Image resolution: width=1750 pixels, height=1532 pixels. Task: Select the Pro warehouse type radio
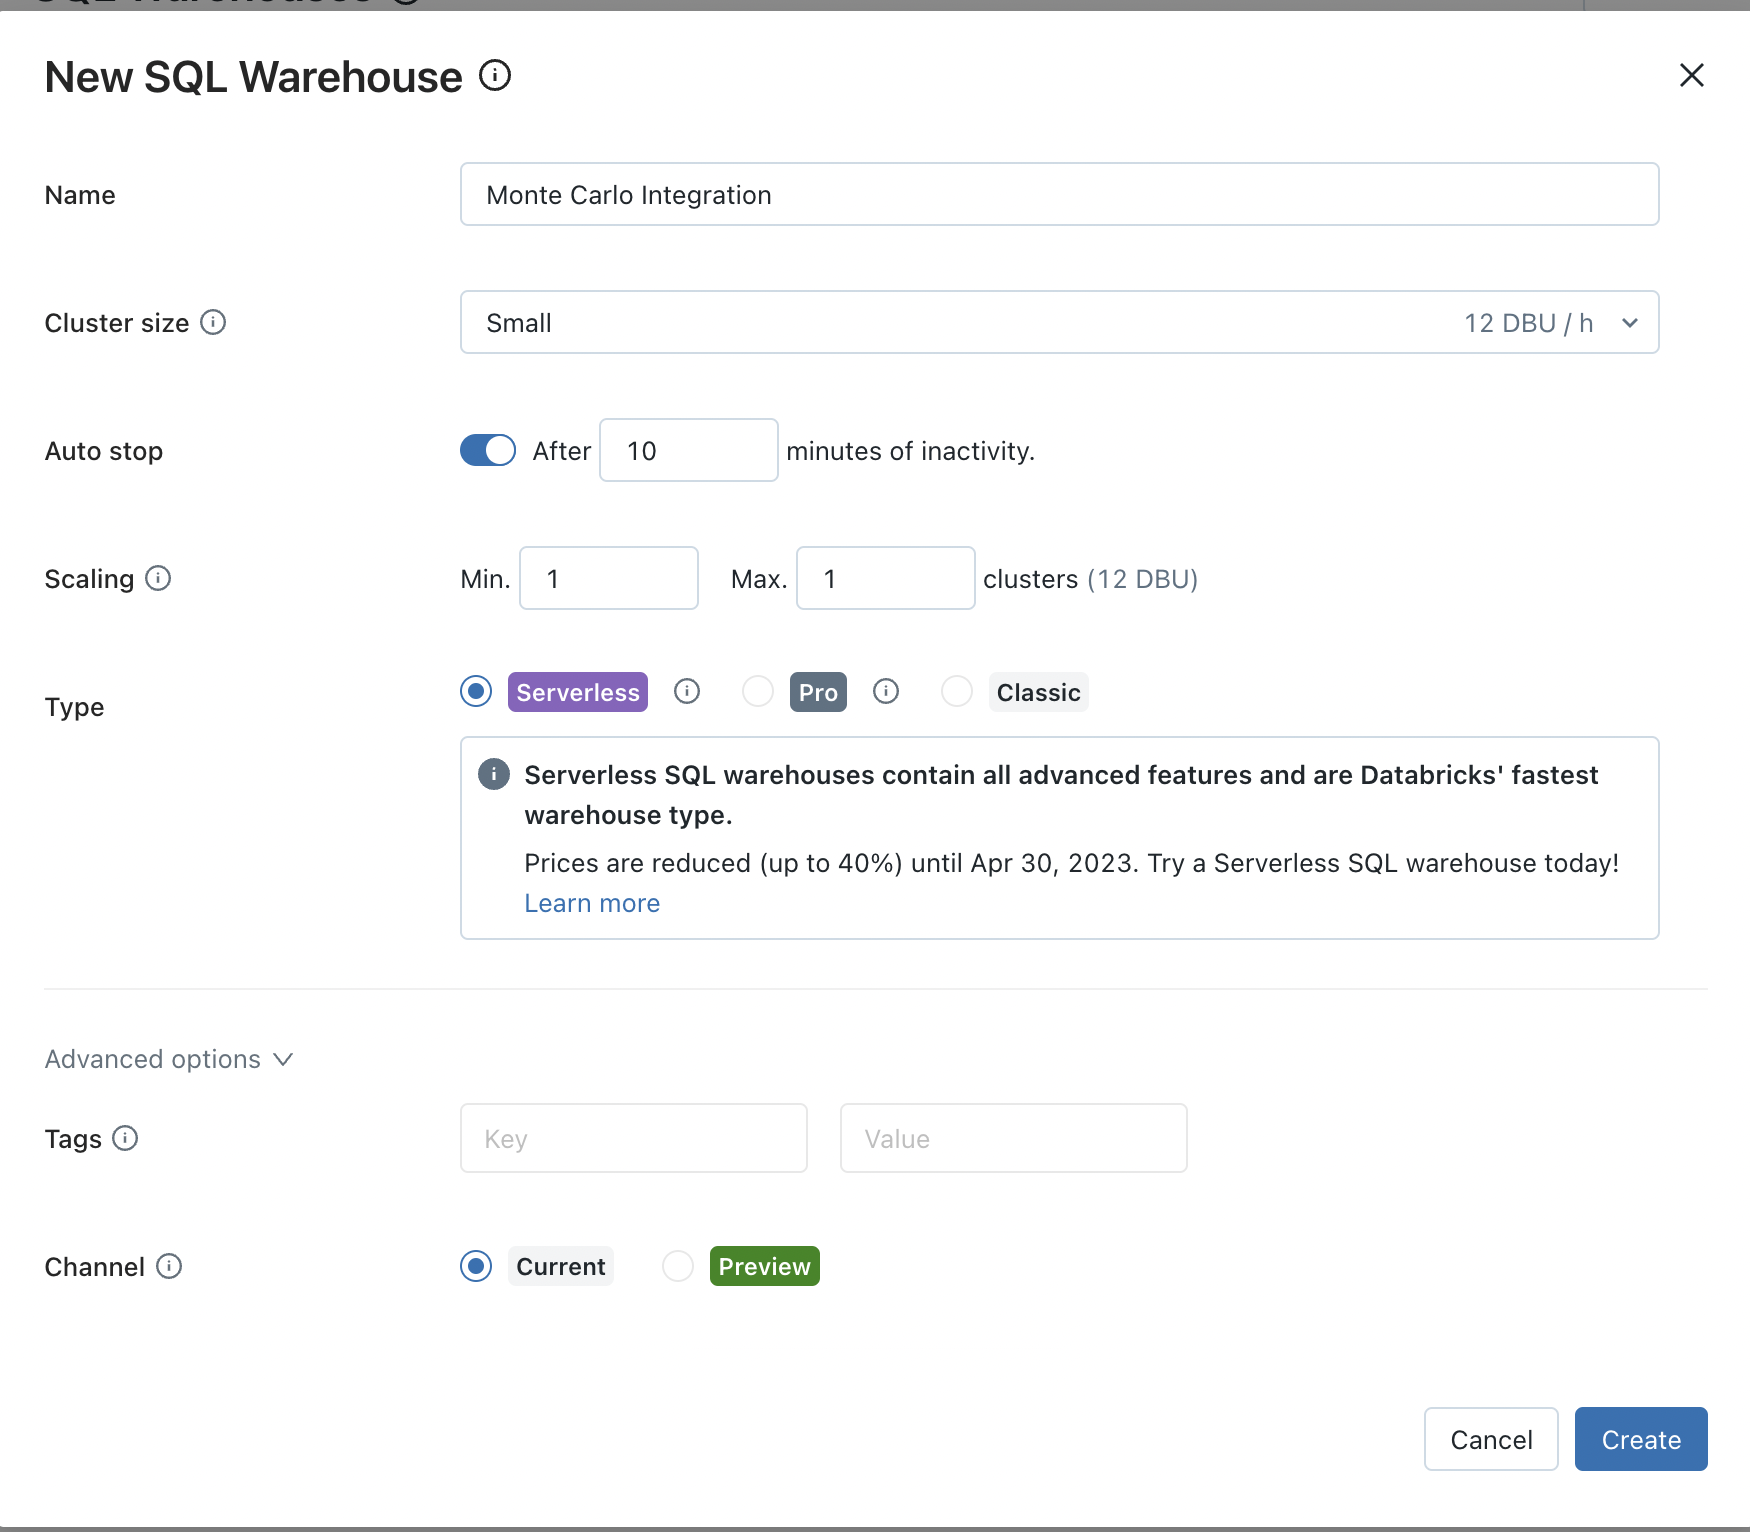(x=758, y=691)
